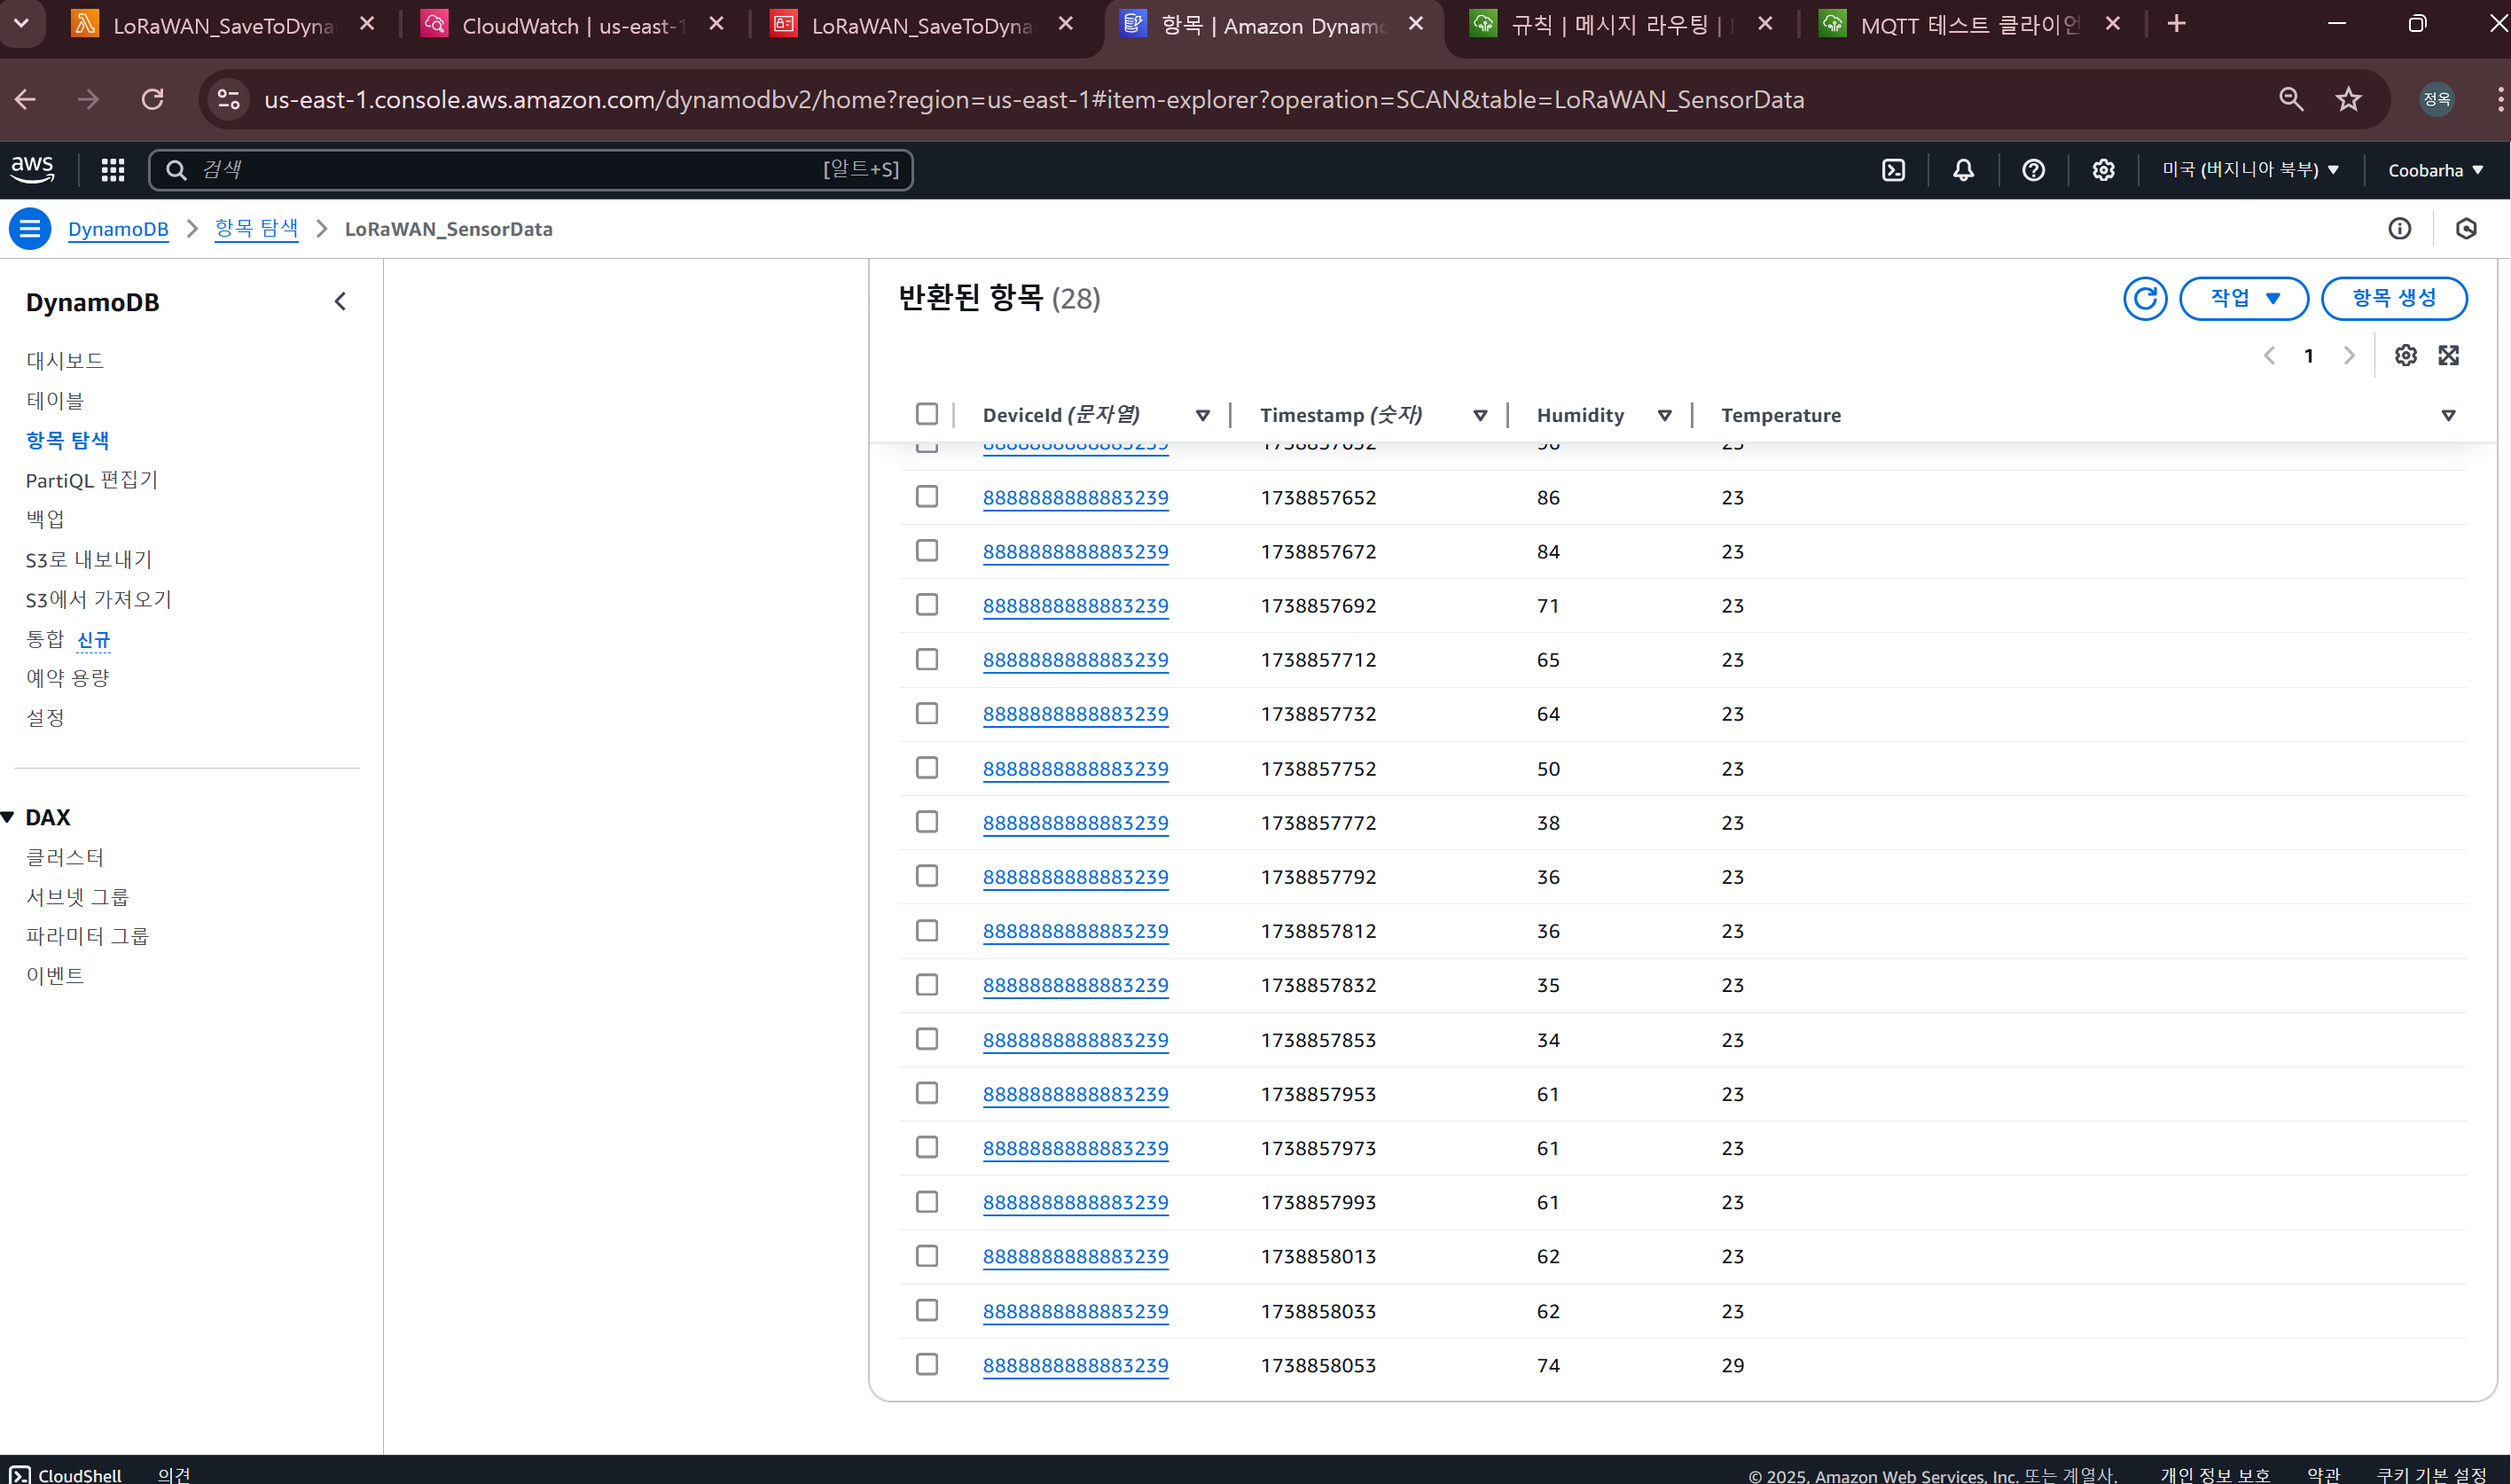The width and height of the screenshot is (2511, 1484).
Task: Open region selector 미국 (버지니아 북부)
Action: tap(2250, 170)
